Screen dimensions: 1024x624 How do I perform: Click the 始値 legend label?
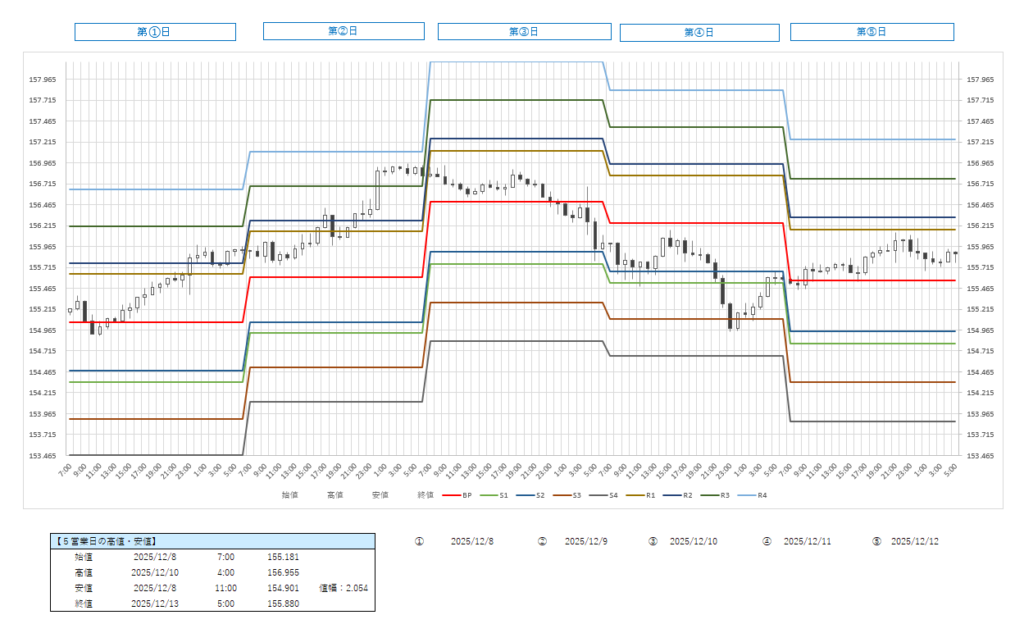point(290,494)
